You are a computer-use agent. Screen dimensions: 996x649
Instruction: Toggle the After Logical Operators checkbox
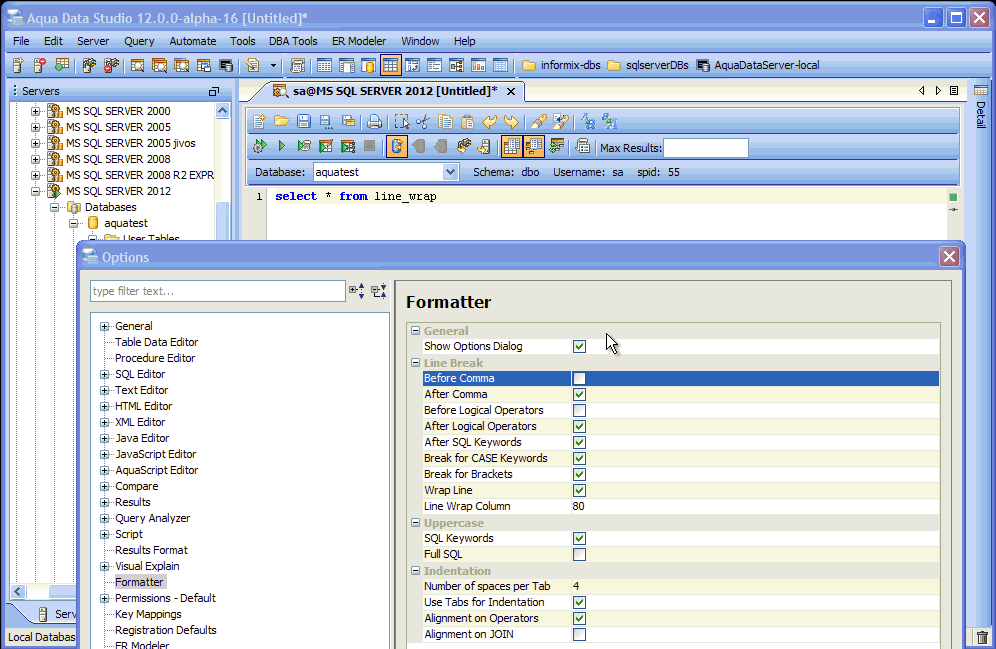click(579, 426)
